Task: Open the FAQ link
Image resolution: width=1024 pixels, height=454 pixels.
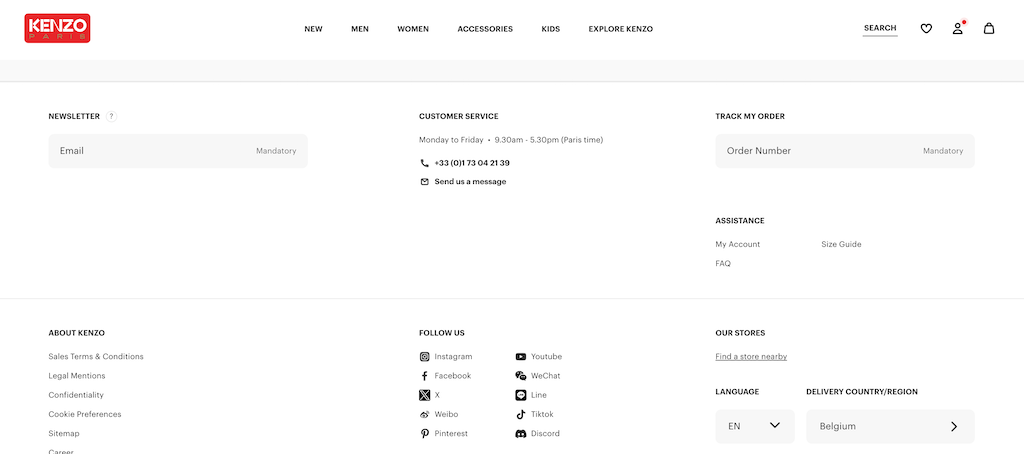Action: pos(723,264)
